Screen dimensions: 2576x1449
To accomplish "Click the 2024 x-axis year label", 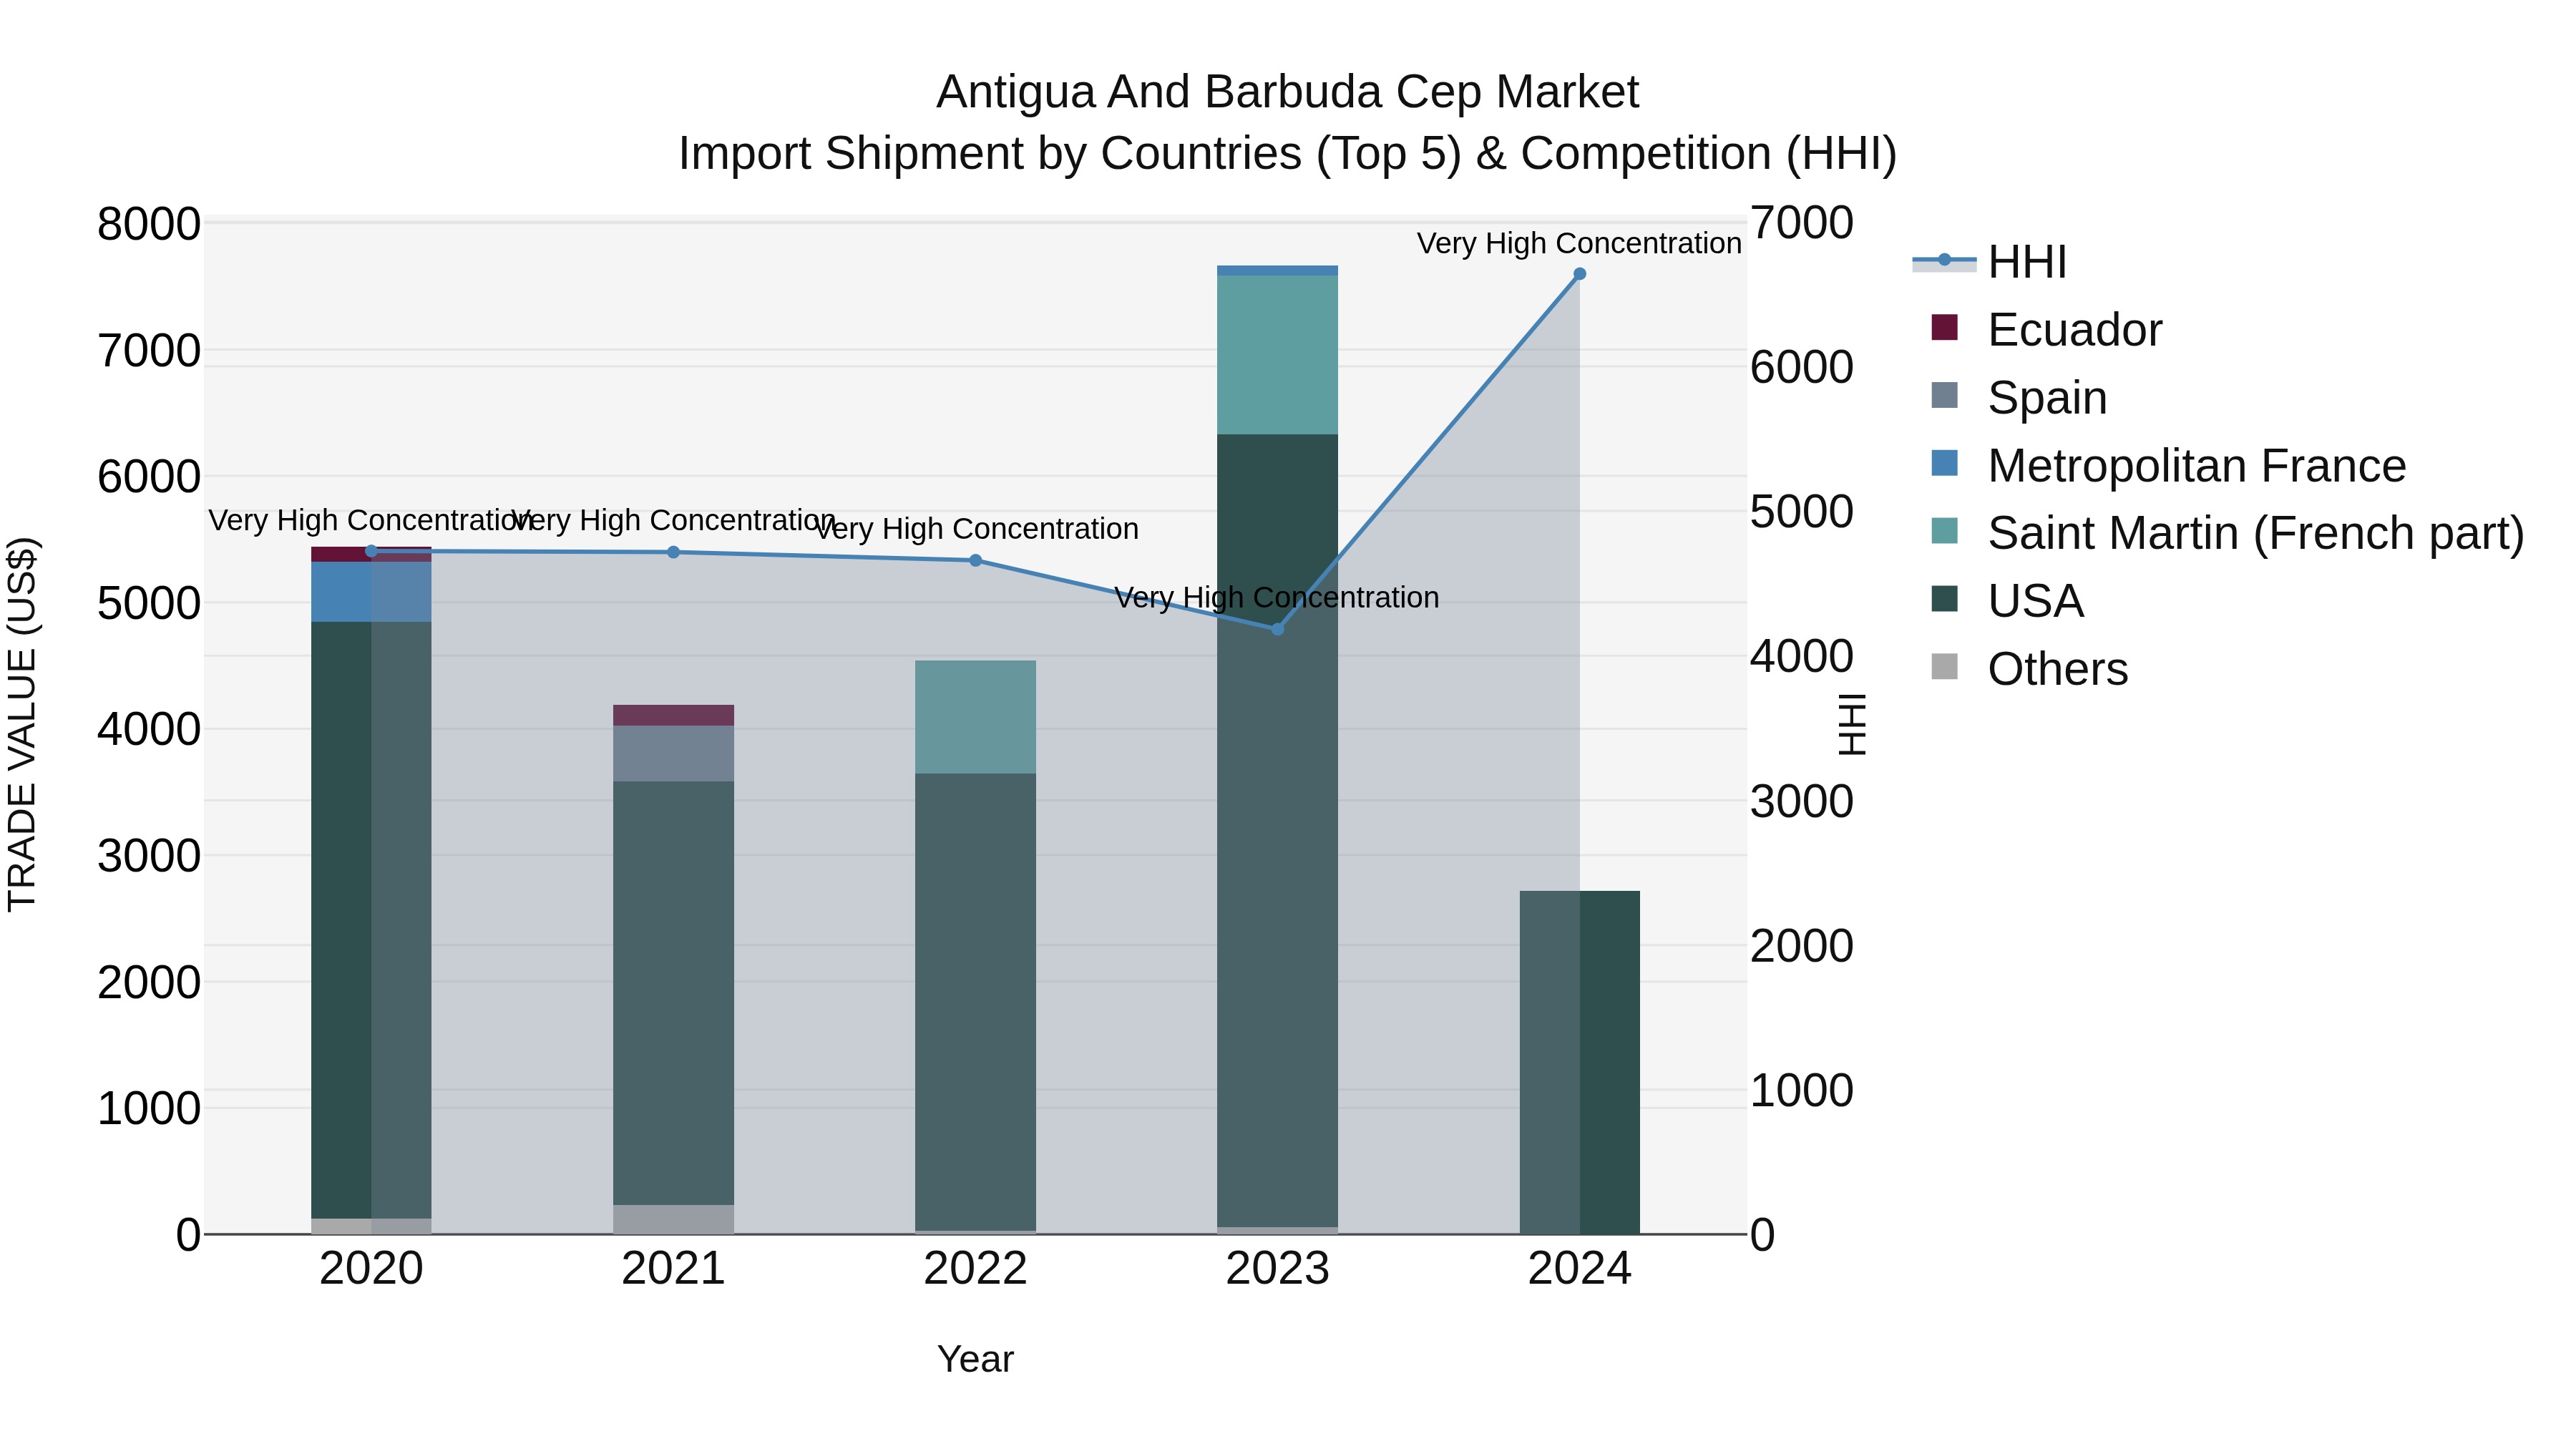I will (x=1580, y=1269).
